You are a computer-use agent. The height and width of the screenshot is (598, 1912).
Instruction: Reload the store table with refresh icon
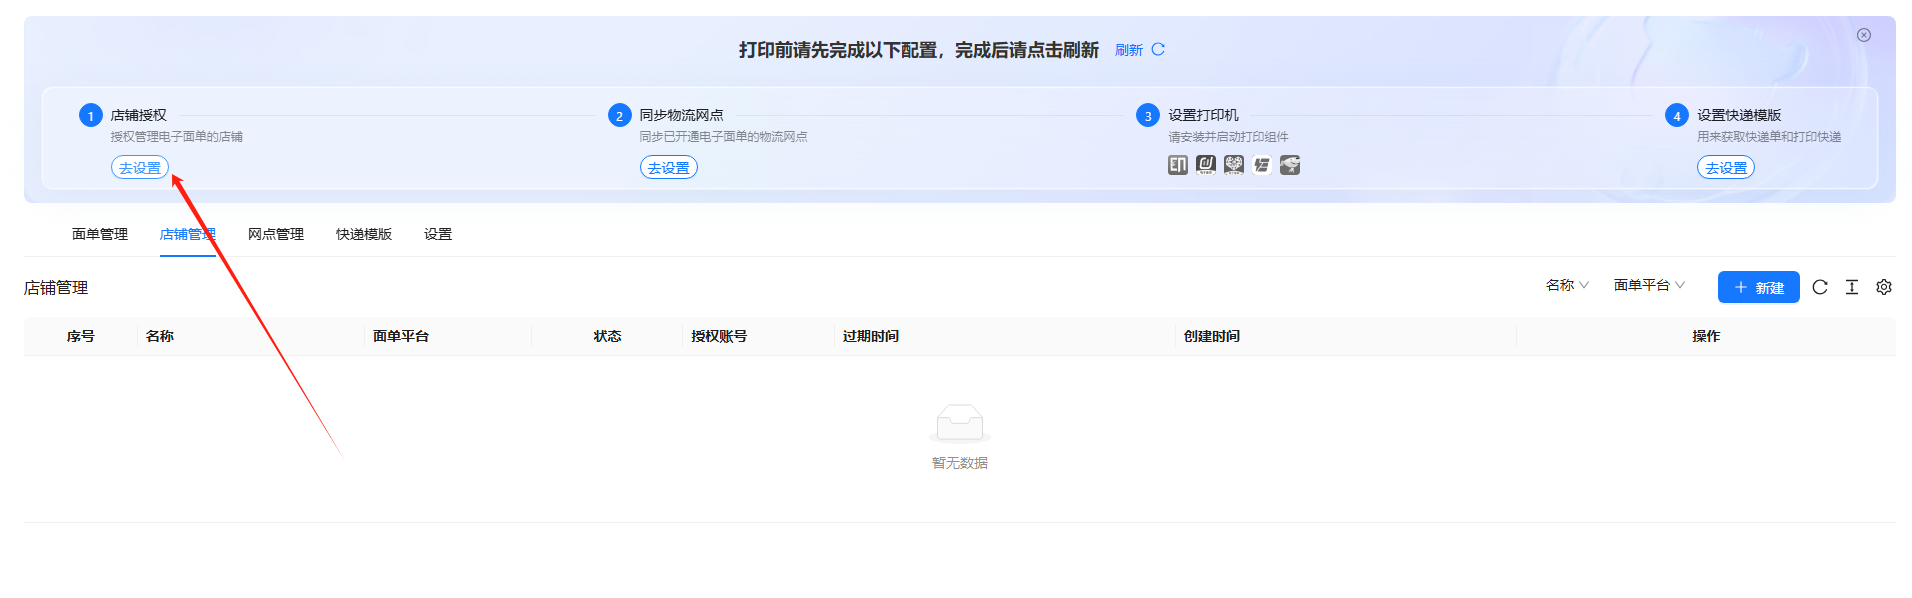(1820, 287)
